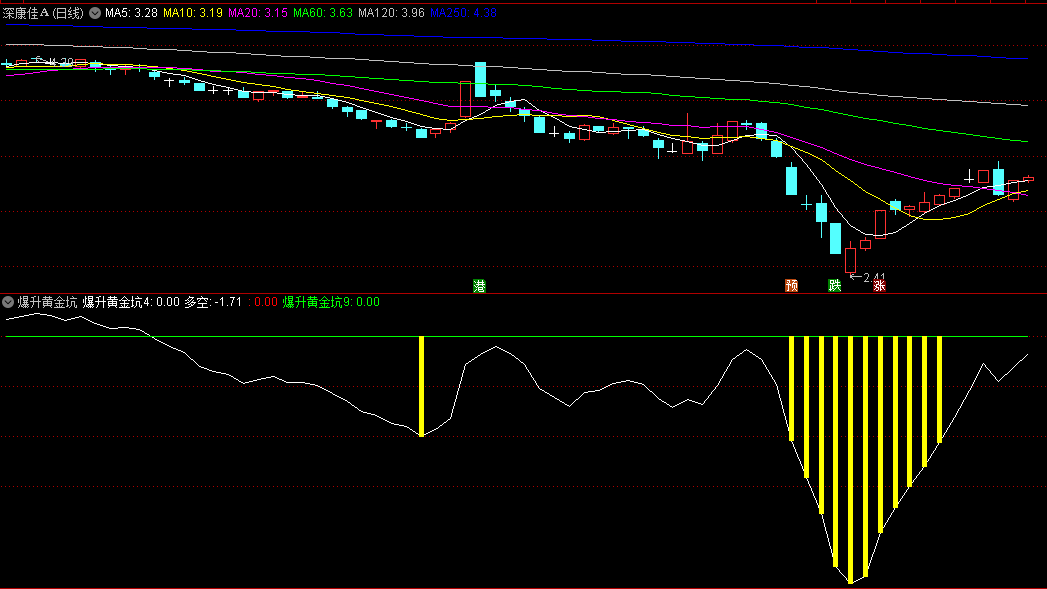Select the green MA60: 3.63 label
1047x589 pixels.
(x=323, y=13)
